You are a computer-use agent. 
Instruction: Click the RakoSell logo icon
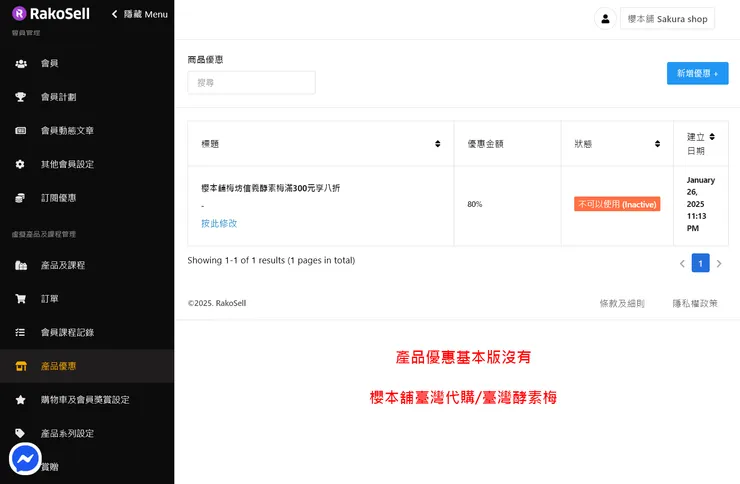point(19,14)
